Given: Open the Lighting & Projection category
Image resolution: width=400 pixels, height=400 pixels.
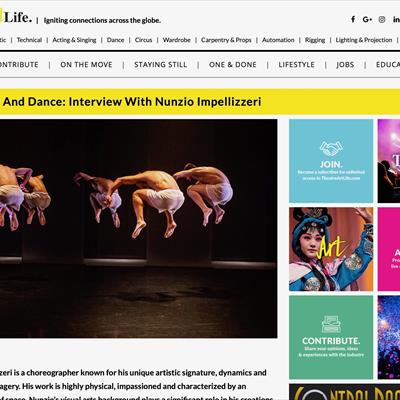Looking at the screenshot, I should pyautogui.click(x=364, y=40).
